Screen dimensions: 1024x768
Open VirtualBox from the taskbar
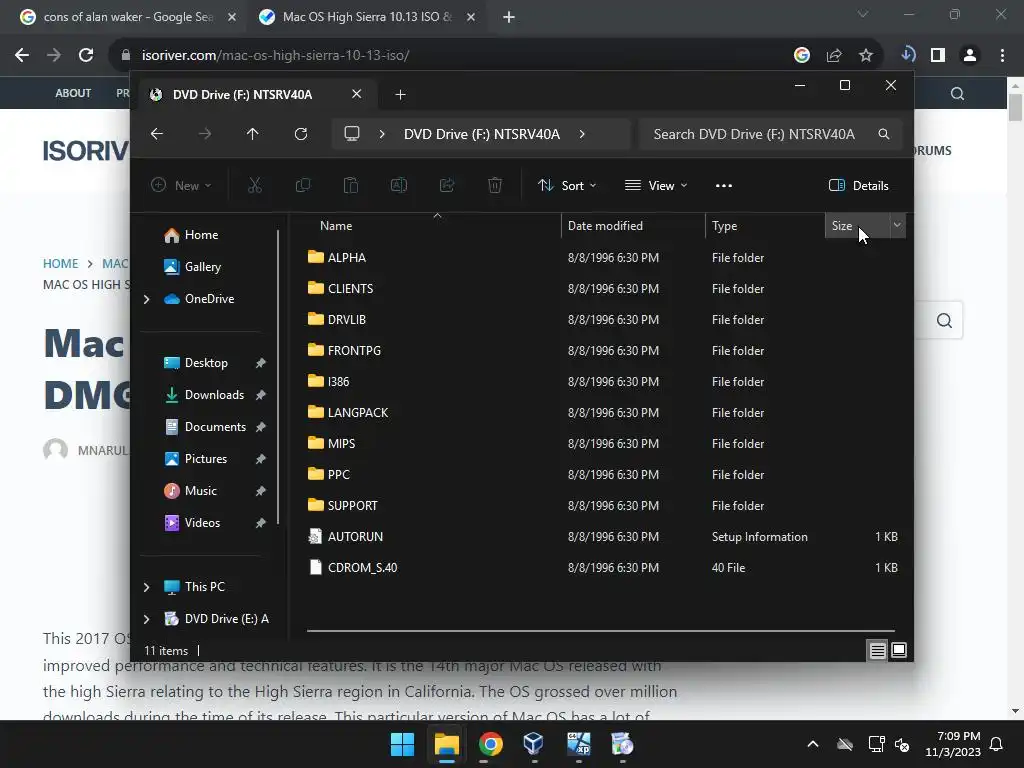[x=534, y=744]
